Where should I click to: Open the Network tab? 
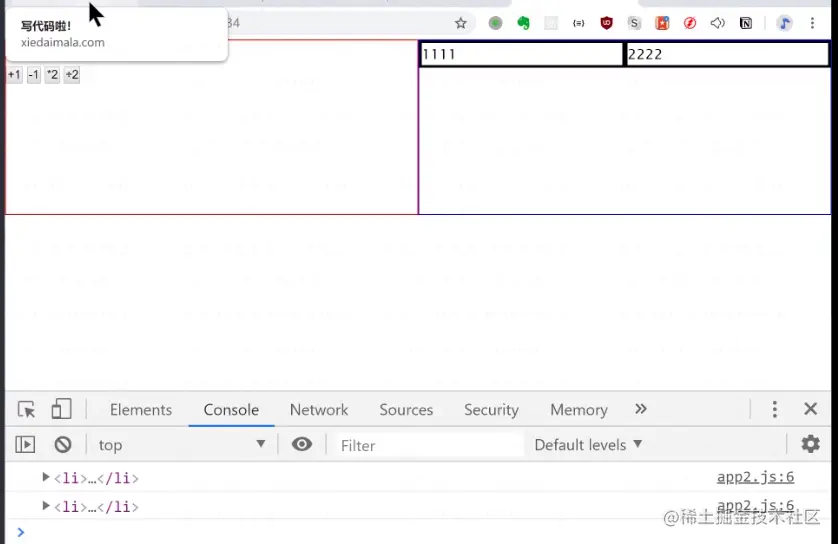tap(319, 410)
